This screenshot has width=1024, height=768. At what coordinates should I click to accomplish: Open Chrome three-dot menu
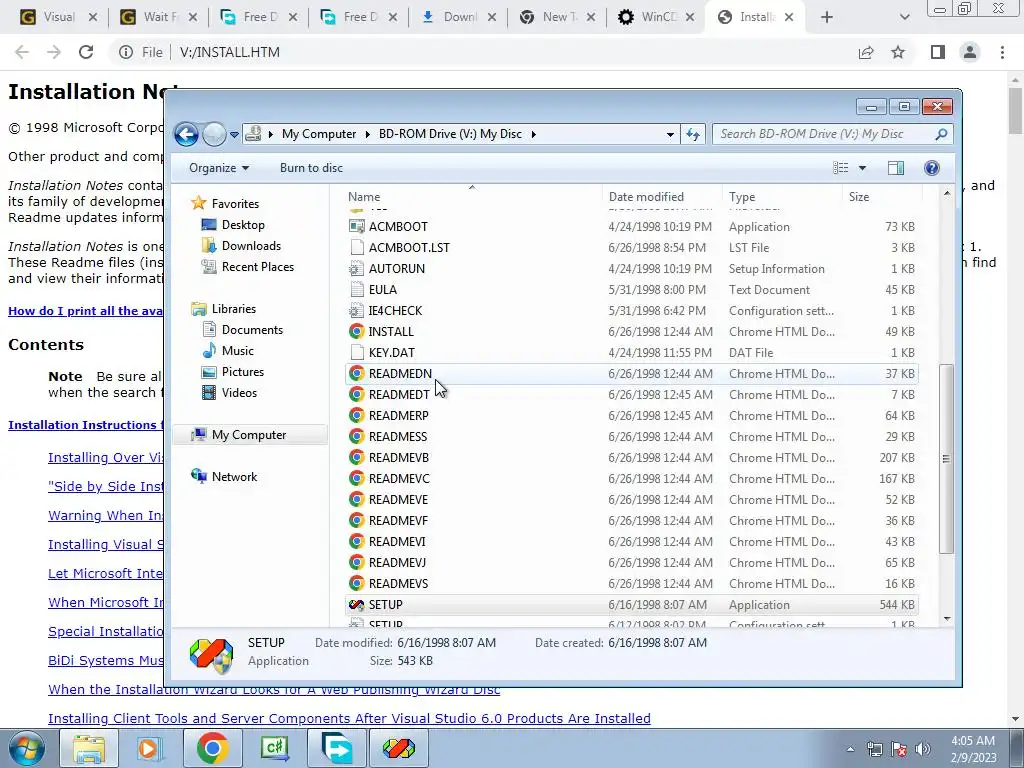(1002, 52)
